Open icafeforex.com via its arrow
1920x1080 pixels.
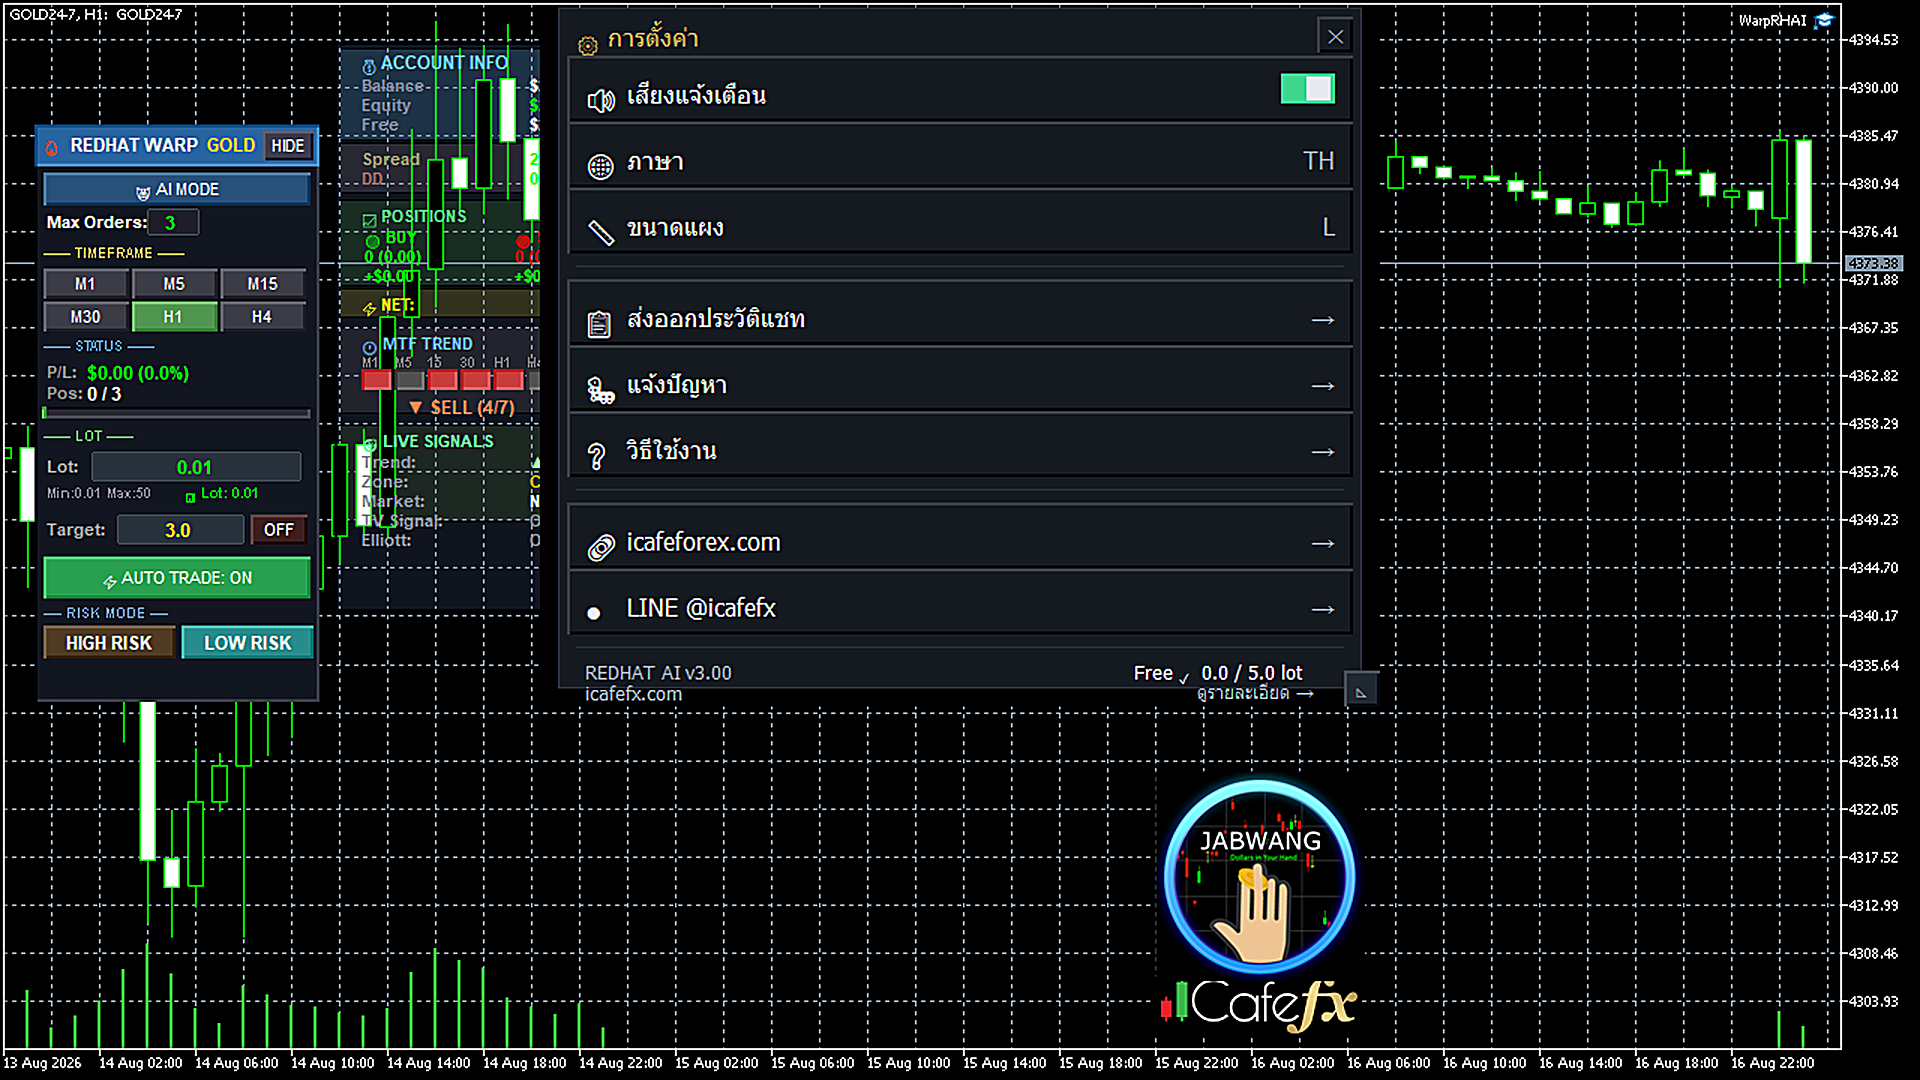pyautogui.click(x=1323, y=544)
